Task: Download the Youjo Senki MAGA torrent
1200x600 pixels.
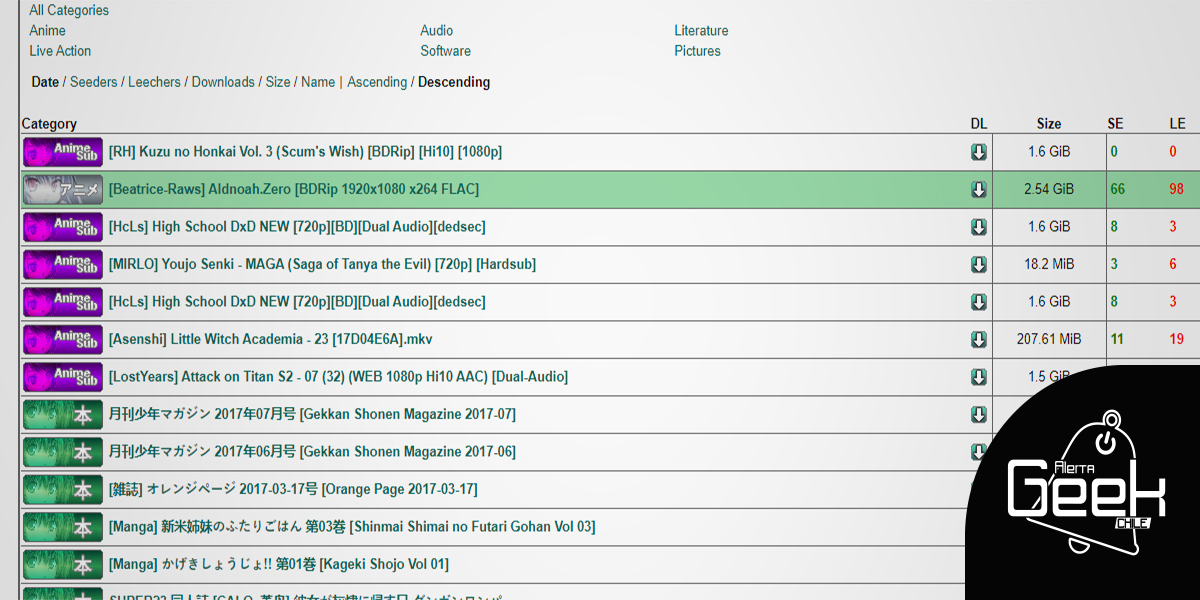Action: [979, 265]
